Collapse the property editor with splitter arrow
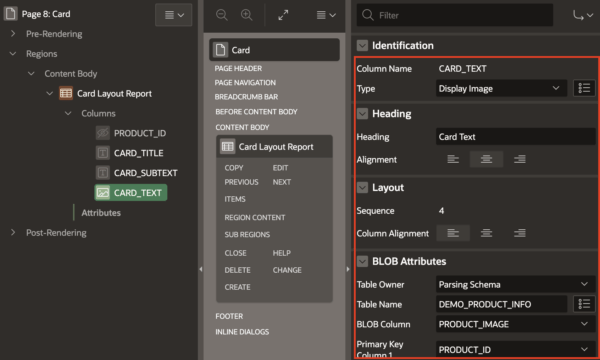 (x=347, y=269)
